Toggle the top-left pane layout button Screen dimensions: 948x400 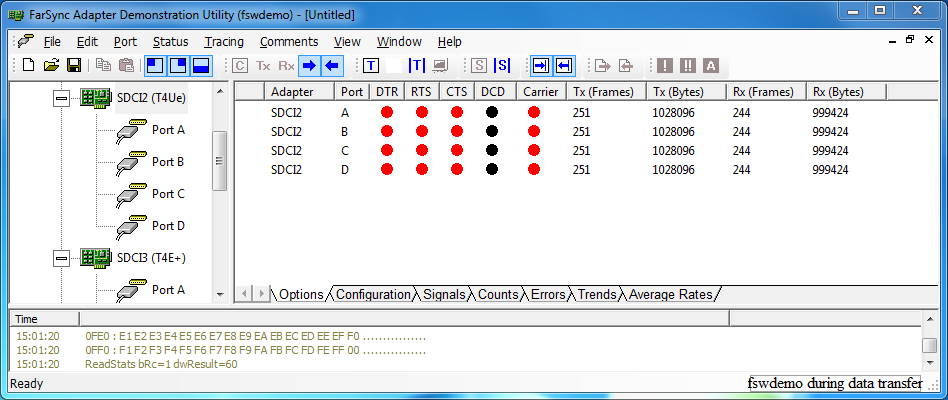click(155, 66)
